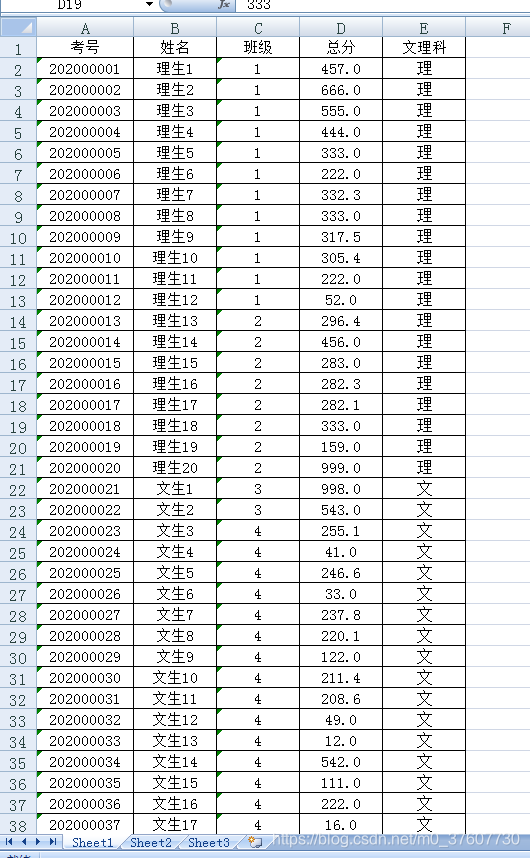
Task: Click the name cell 文生1
Action: [175, 489]
